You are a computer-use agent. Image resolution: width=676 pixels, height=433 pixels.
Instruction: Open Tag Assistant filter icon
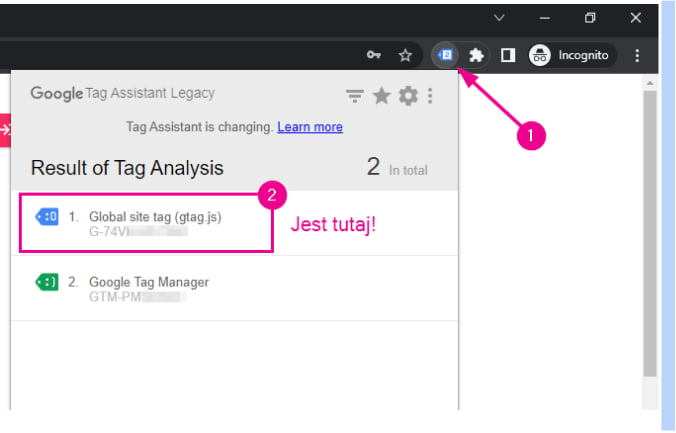(354, 96)
